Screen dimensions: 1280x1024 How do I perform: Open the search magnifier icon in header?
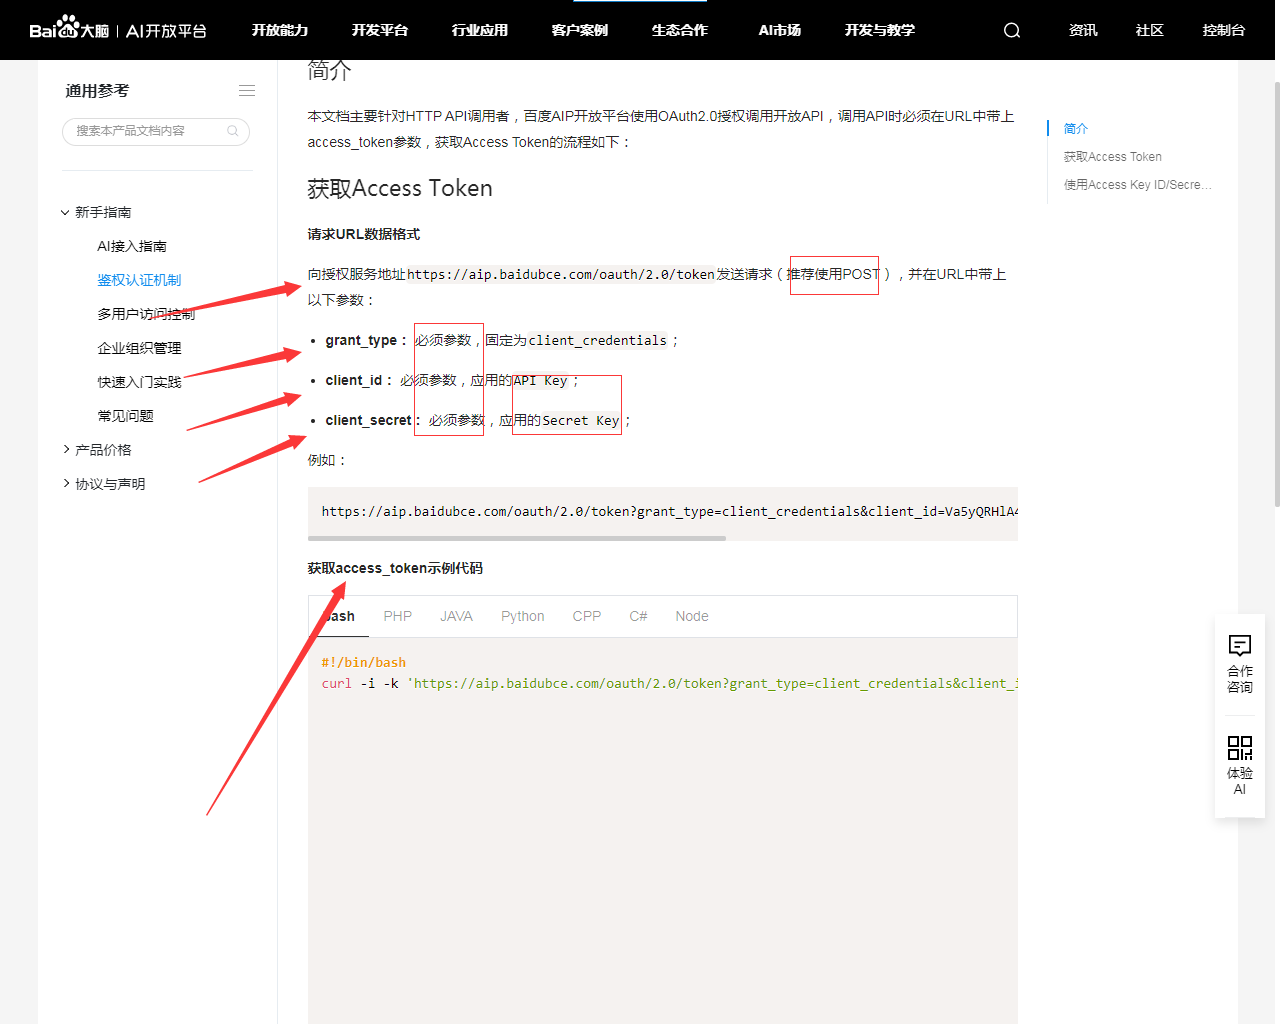[1012, 30]
